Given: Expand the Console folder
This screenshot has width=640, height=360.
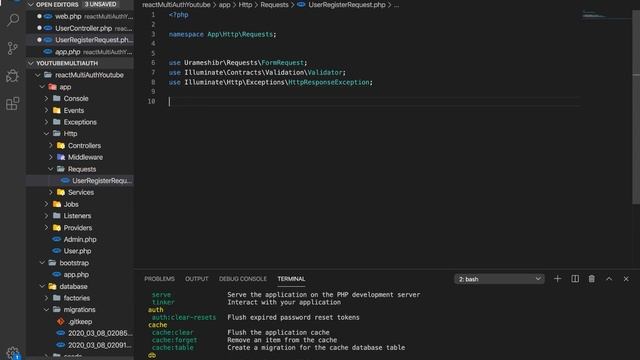Looking at the screenshot, I should tap(47, 99).
